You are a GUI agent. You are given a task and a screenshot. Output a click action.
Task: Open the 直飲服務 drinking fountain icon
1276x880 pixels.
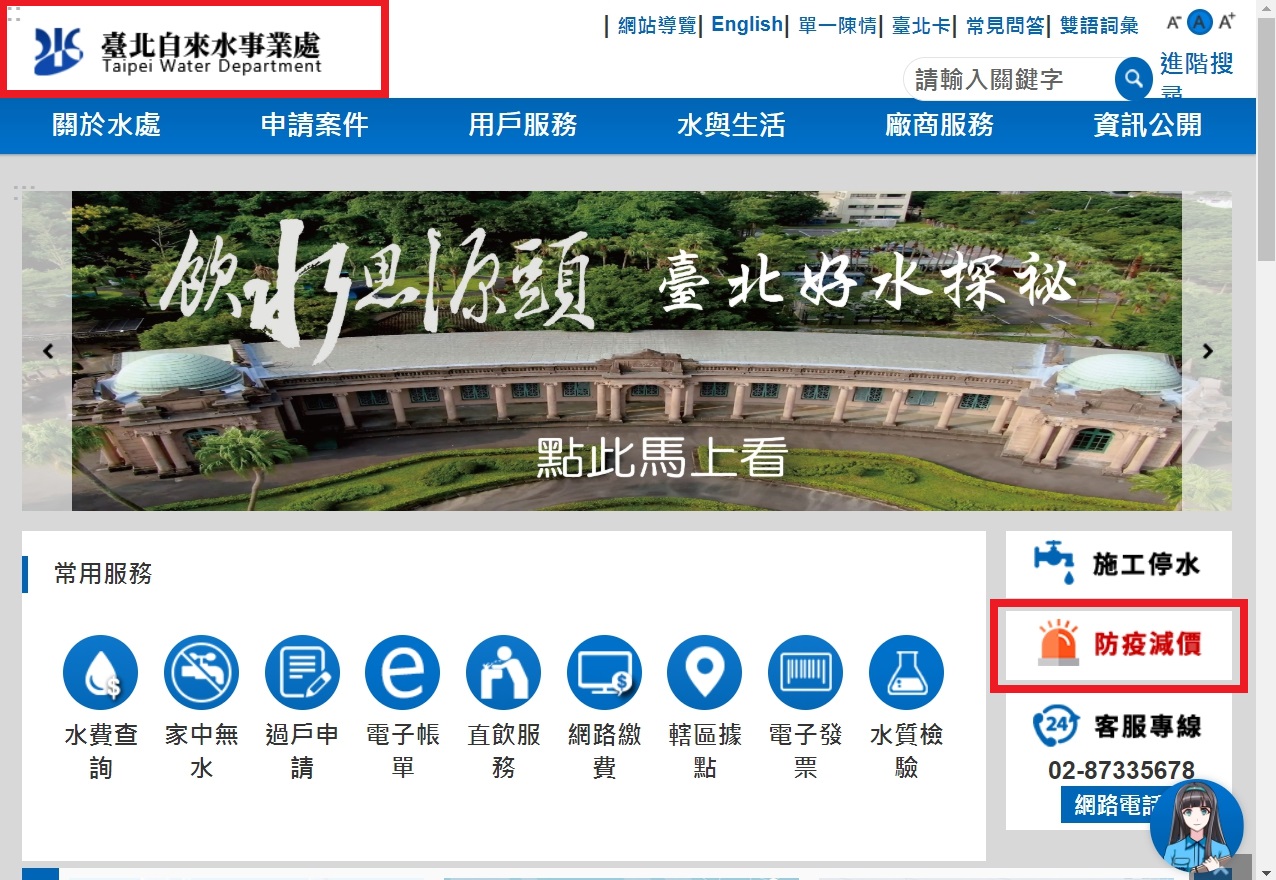503,673
